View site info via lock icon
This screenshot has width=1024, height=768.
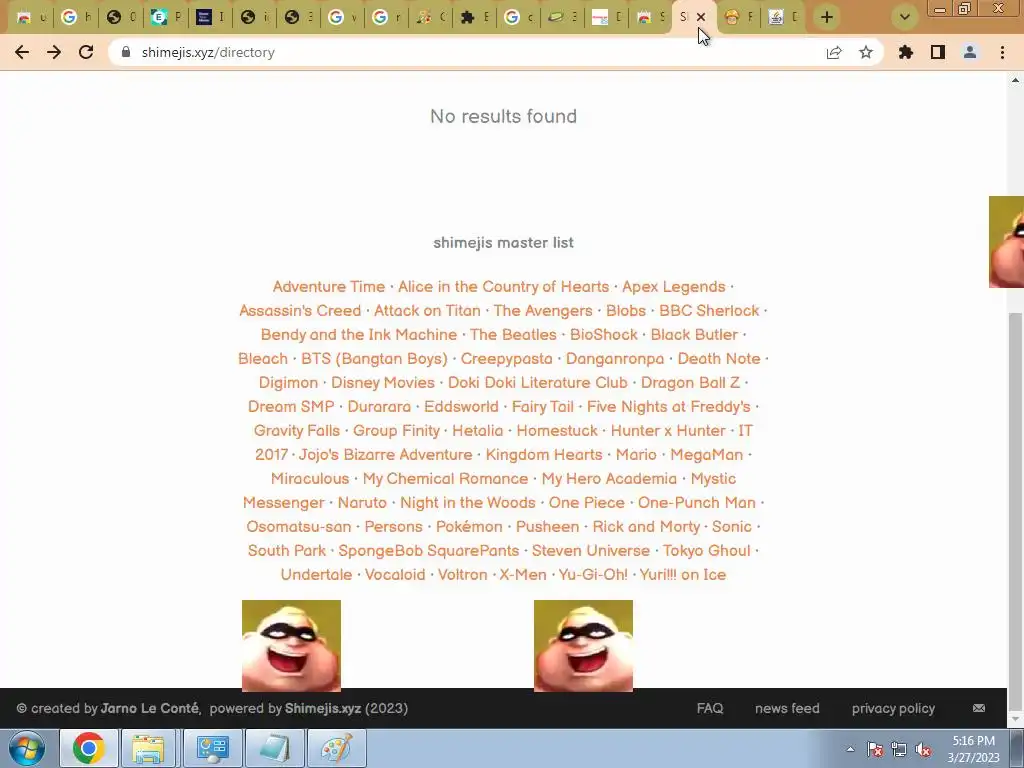click(126, 52)
